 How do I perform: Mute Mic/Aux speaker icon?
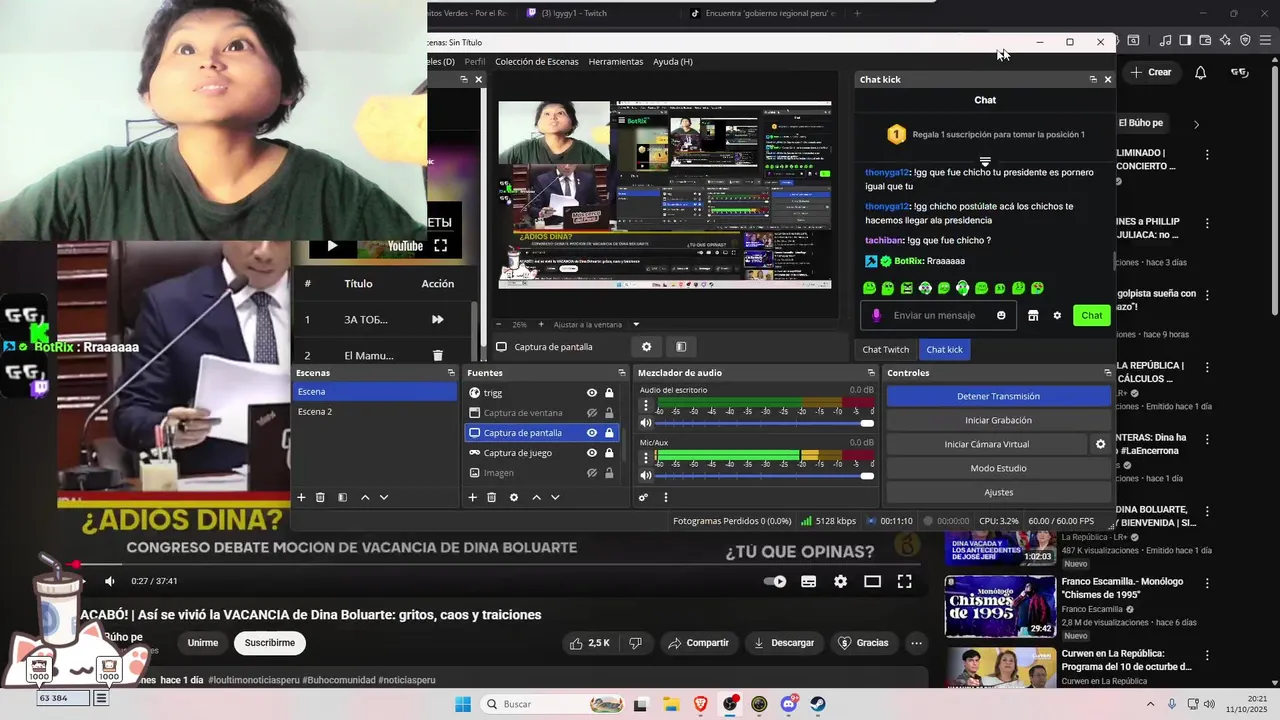[646, 475]
